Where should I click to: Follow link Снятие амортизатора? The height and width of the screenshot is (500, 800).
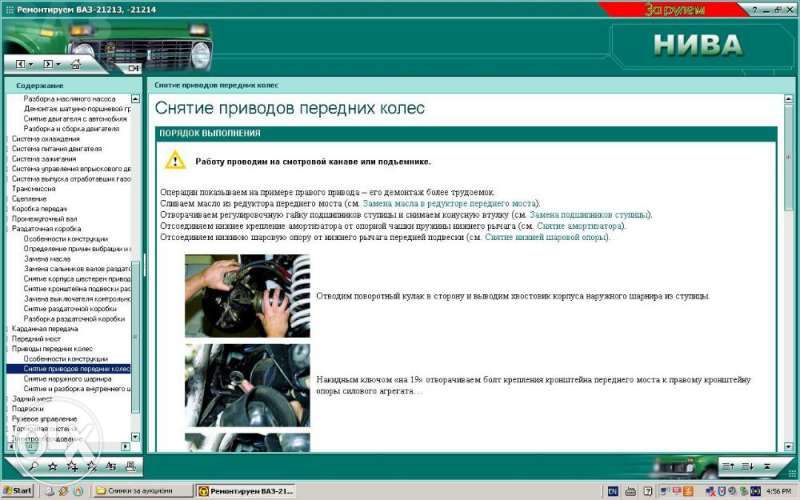(x=580, y=226)
